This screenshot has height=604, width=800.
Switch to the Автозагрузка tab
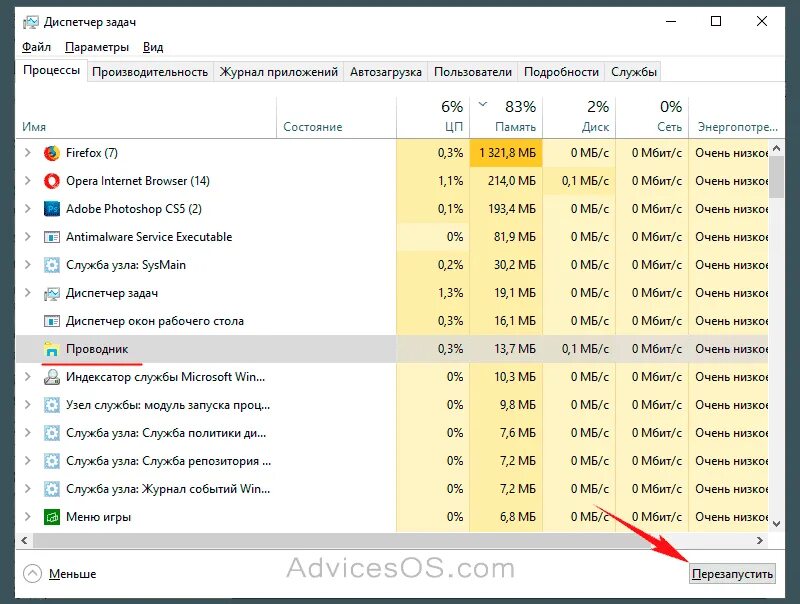point(386,72)
